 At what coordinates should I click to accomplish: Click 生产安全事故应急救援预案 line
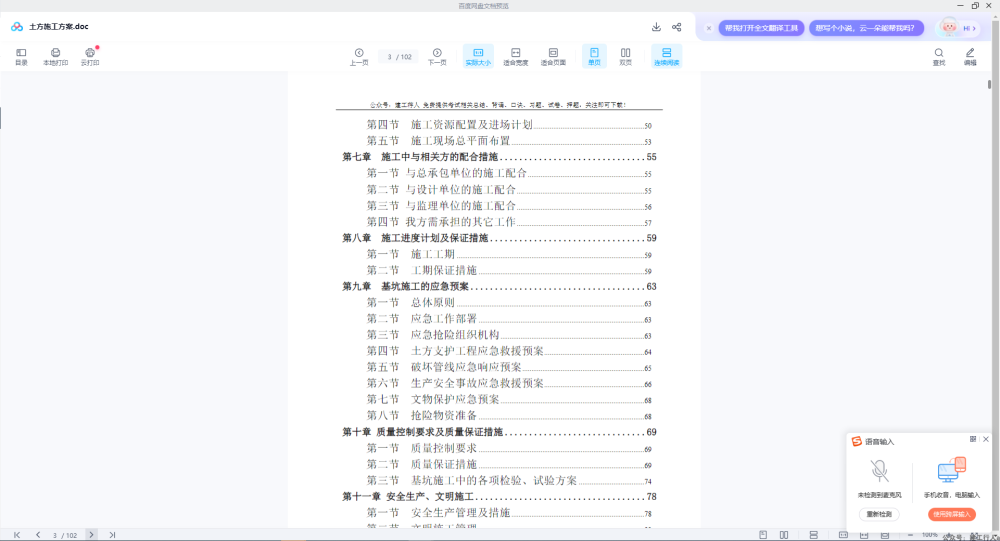pyautogui.click(x=509, y=383)
